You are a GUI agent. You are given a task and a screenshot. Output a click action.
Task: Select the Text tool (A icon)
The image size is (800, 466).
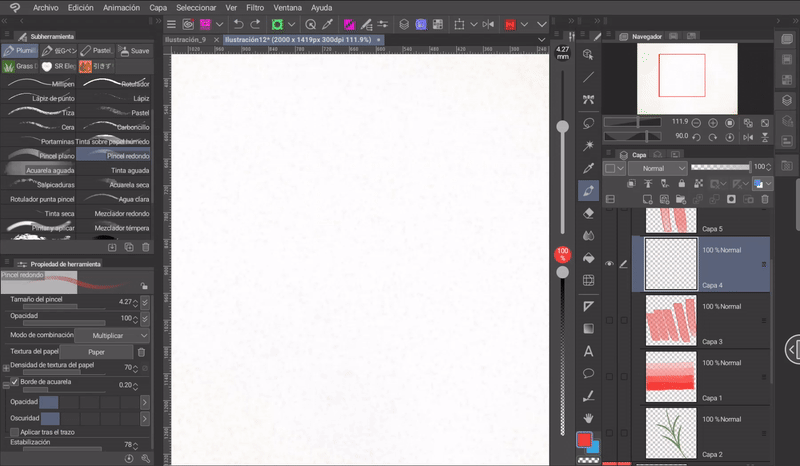click(x=589, y=351)
